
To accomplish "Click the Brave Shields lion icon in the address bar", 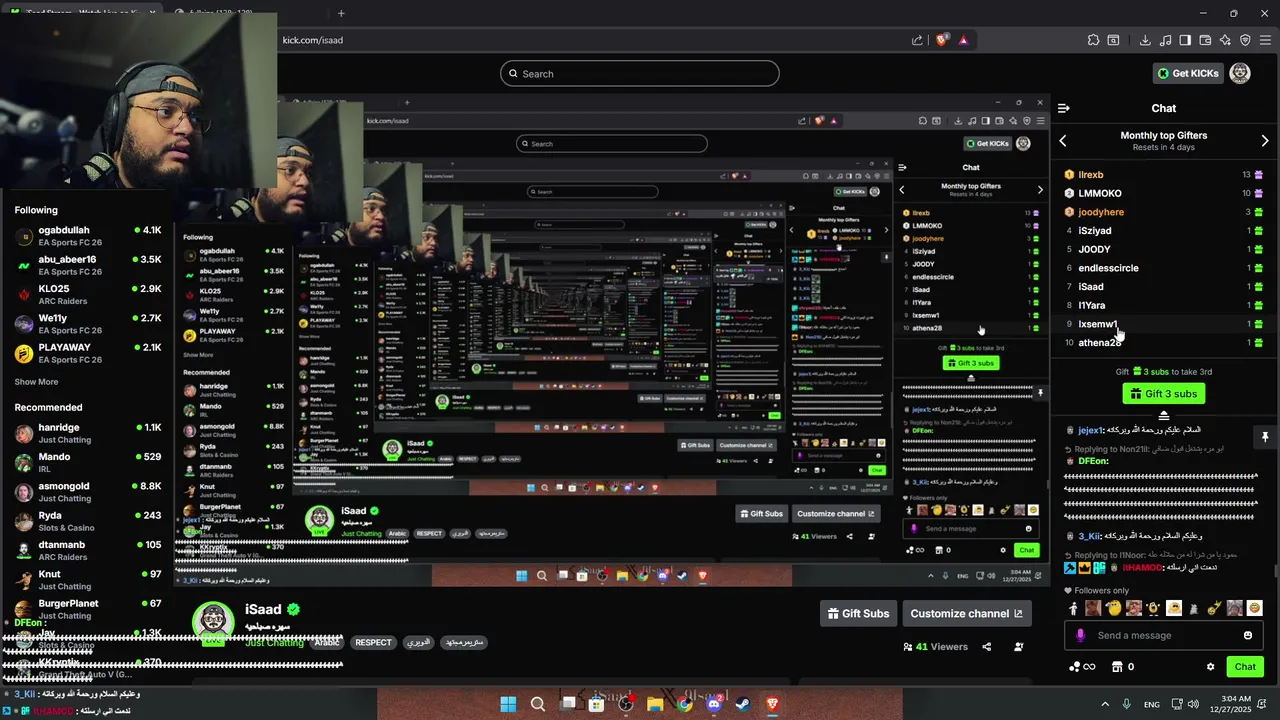I will 941,40.
